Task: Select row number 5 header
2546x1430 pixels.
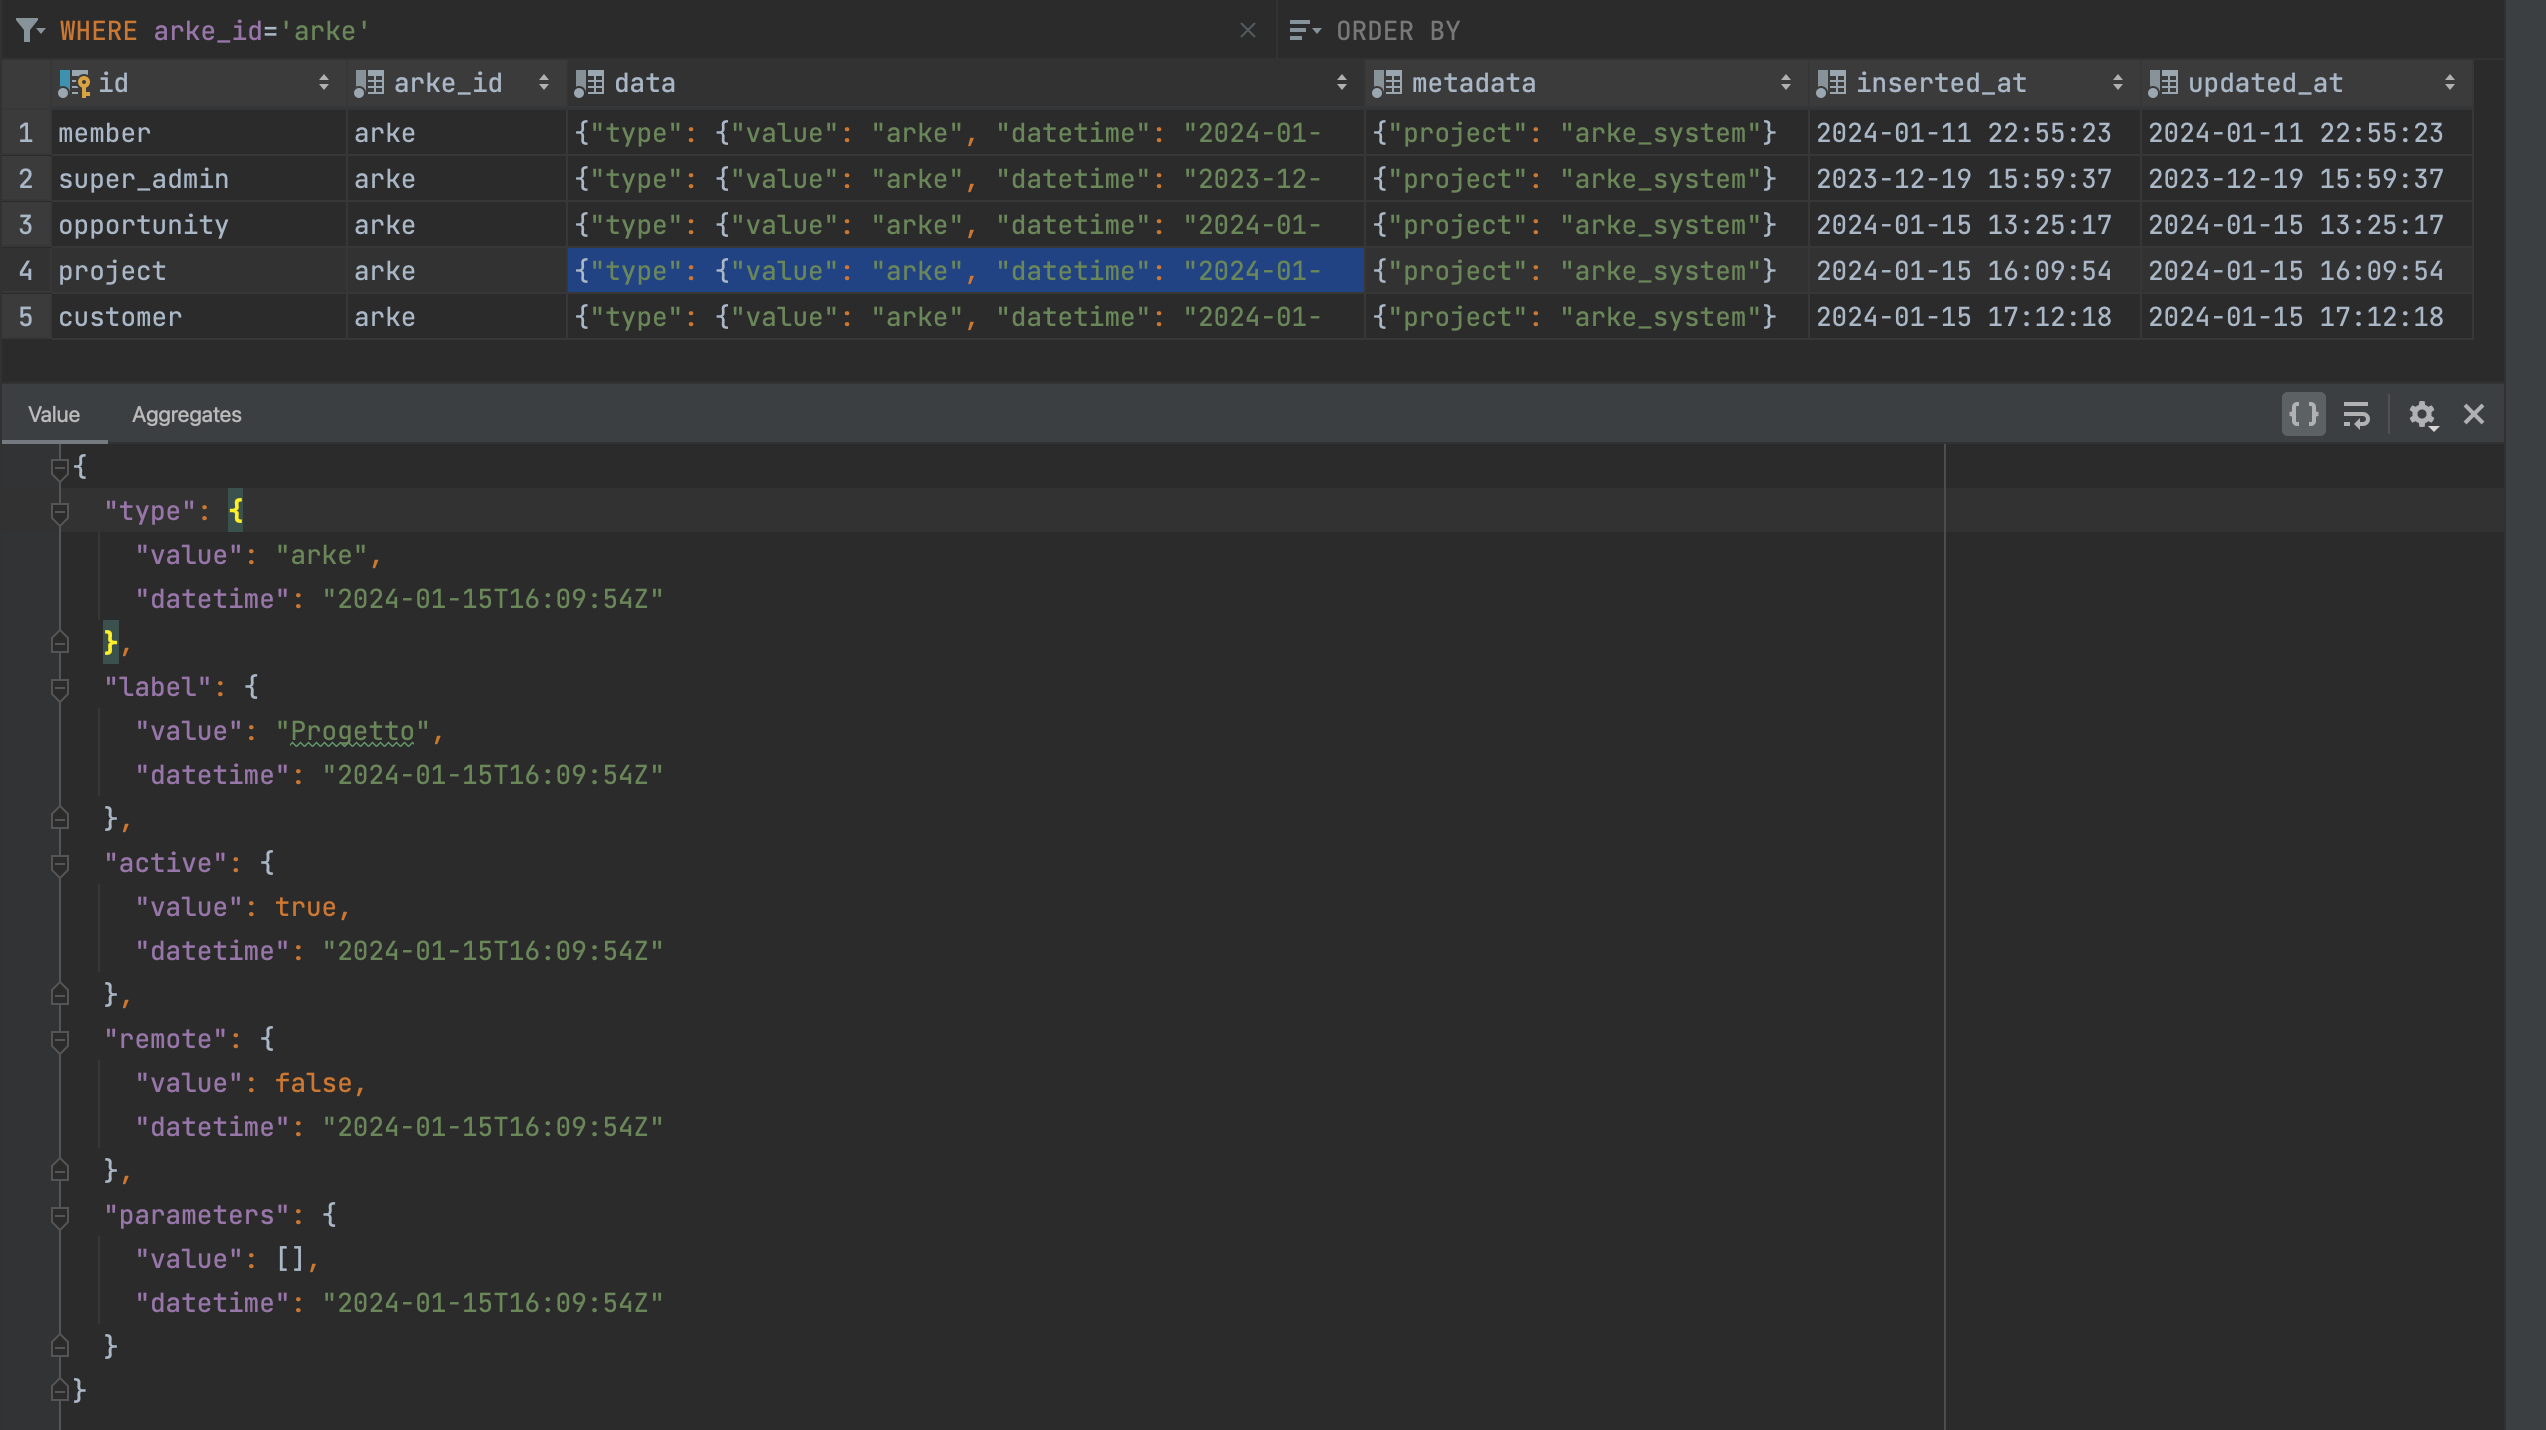Action: 26,317
